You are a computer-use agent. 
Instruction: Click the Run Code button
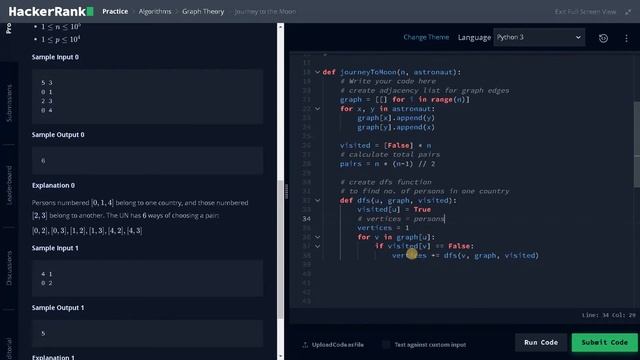(541, 342)
